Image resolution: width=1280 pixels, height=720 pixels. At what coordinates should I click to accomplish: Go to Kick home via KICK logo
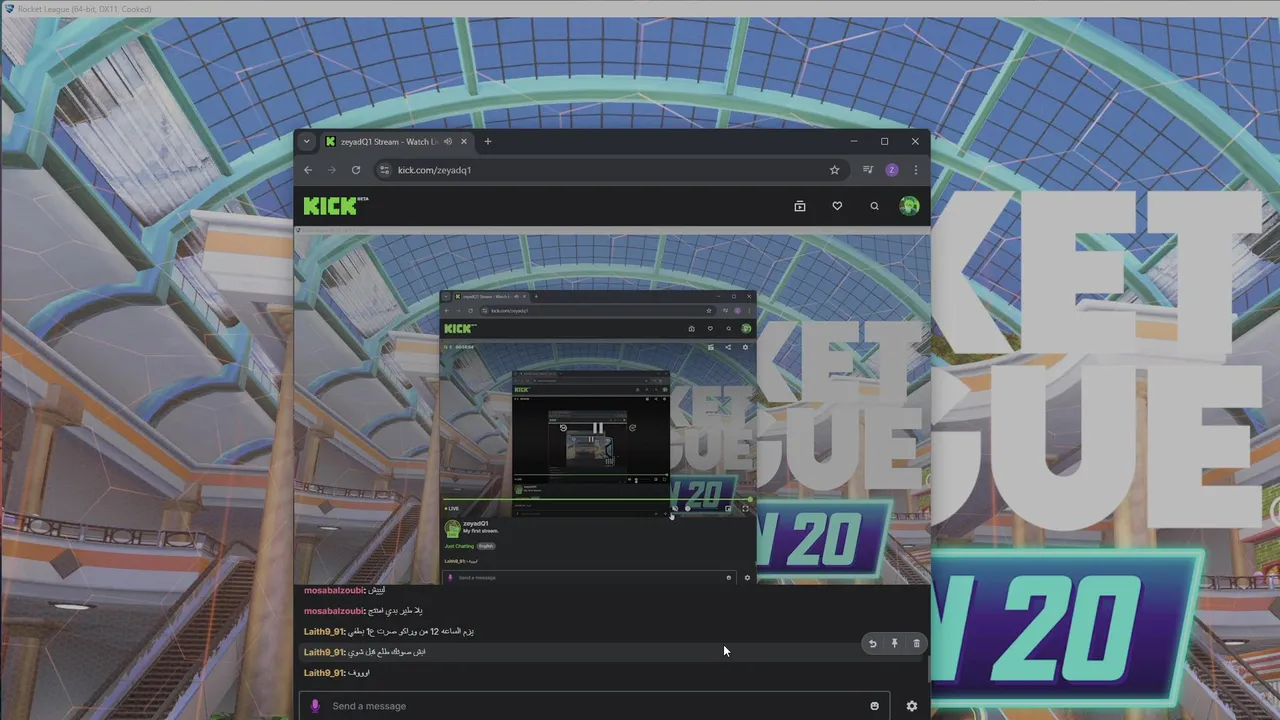(x=336, y=206)
